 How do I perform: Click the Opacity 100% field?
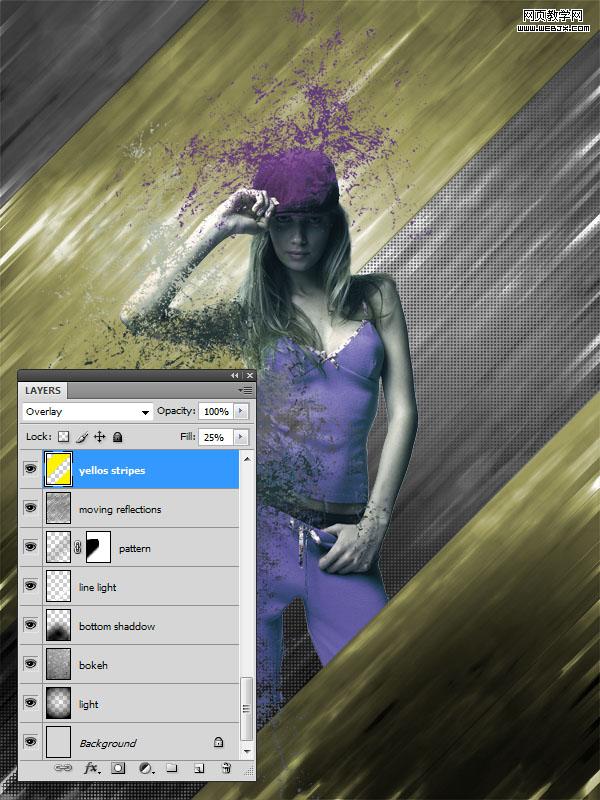tap(216, 411)
